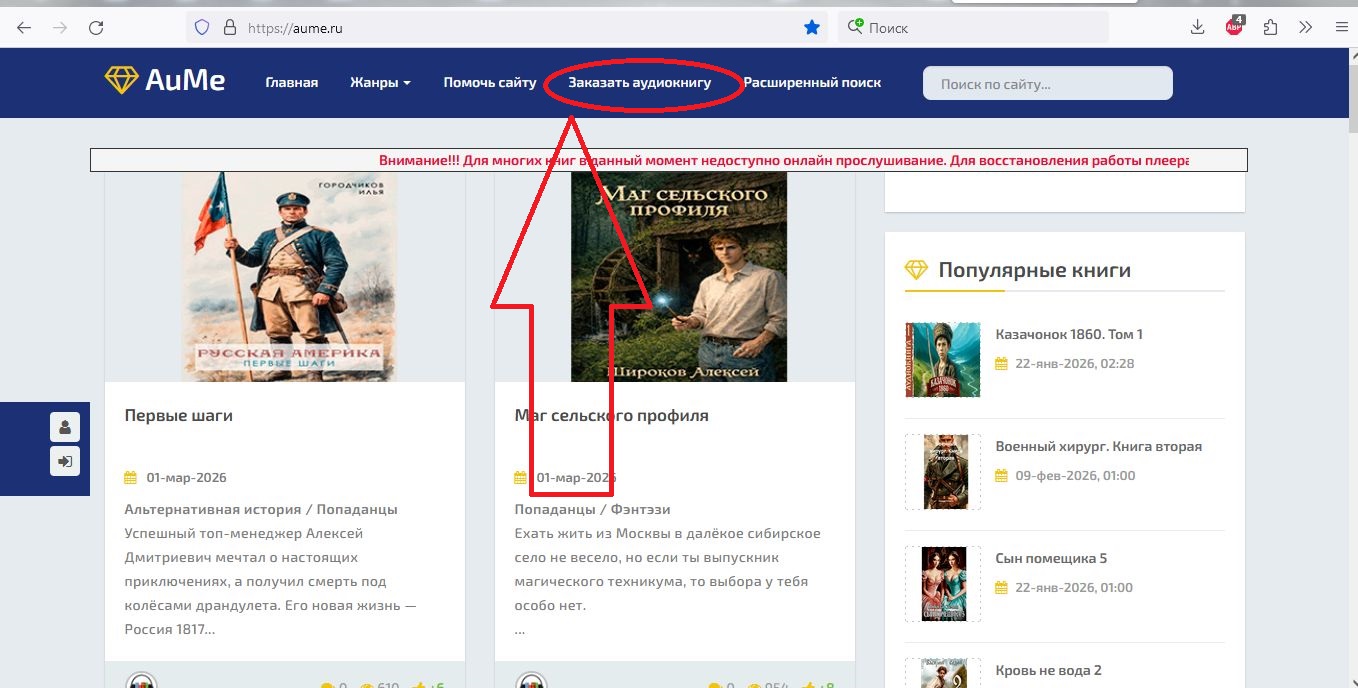Open the Кровь не вода 2 link
Screen dimensions: 1358x688
(1048, 670)
